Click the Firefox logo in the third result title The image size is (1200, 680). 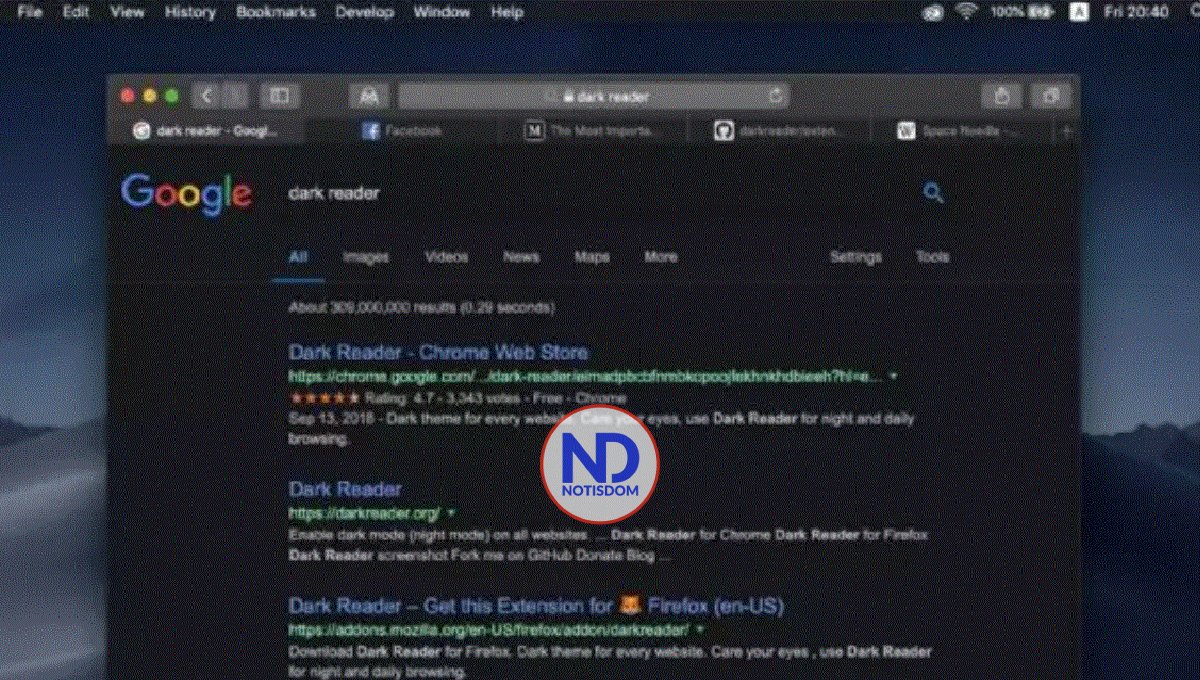628,605
